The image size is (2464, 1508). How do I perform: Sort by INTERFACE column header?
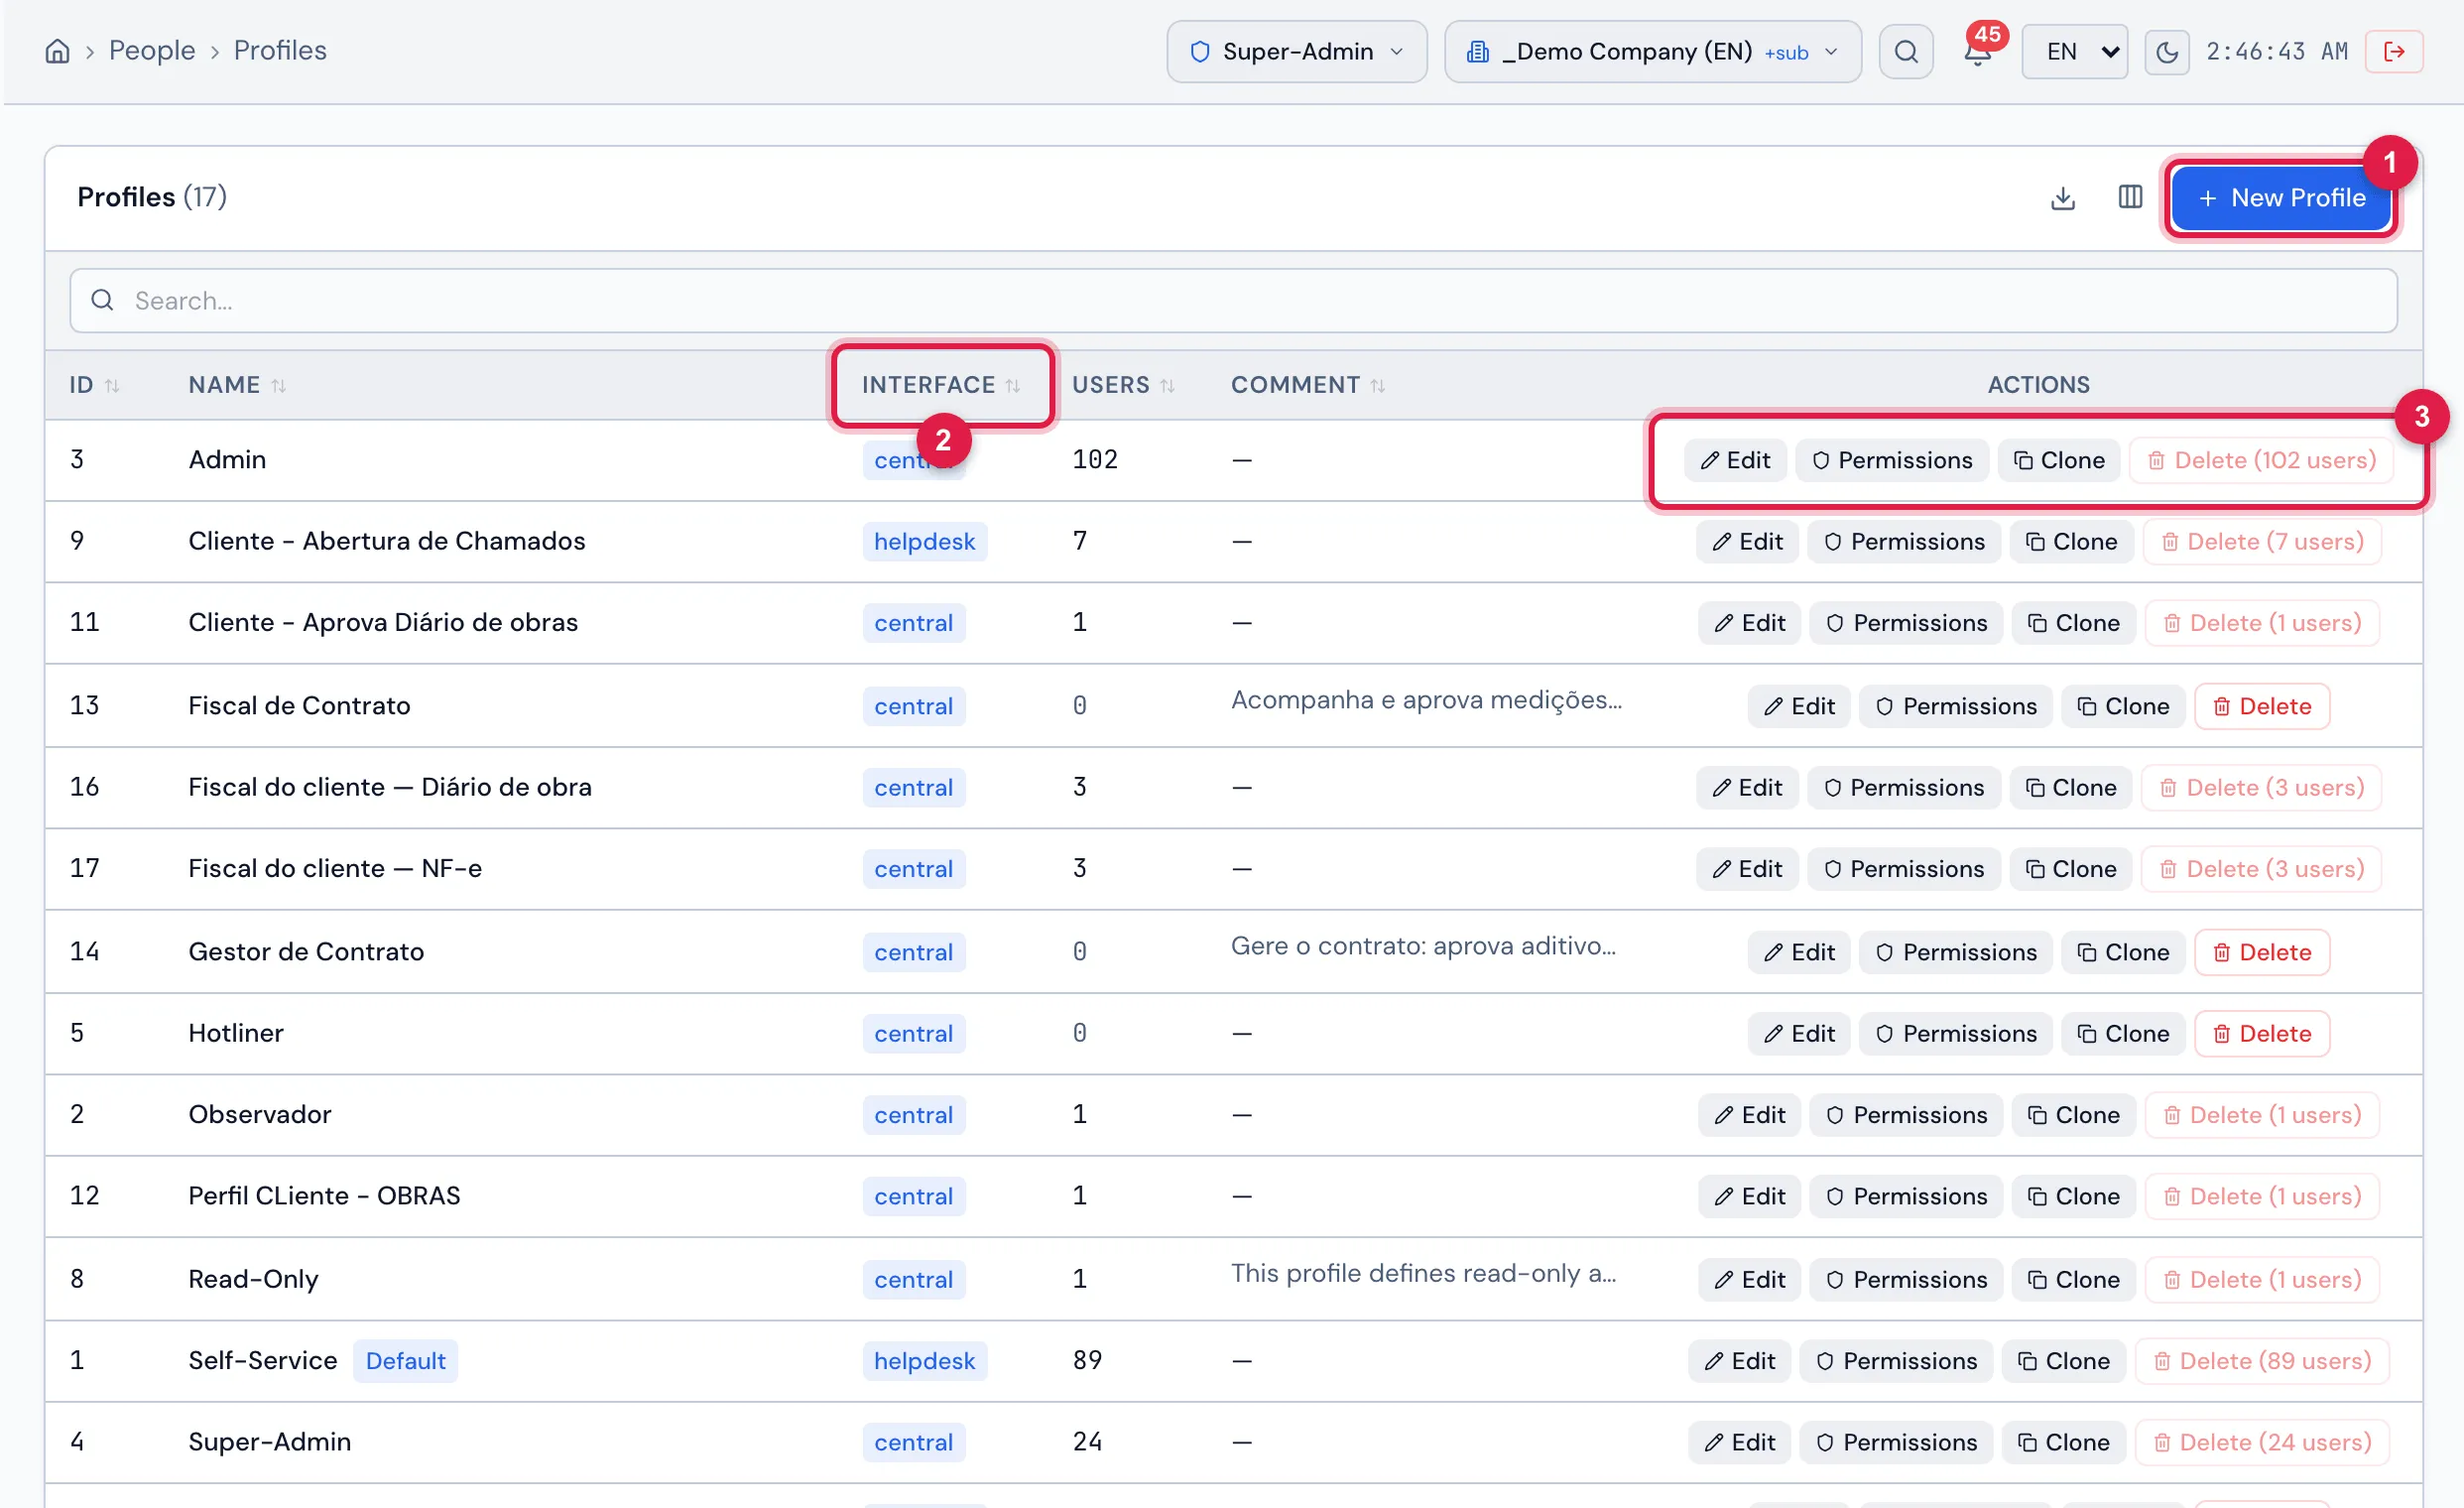941,385
